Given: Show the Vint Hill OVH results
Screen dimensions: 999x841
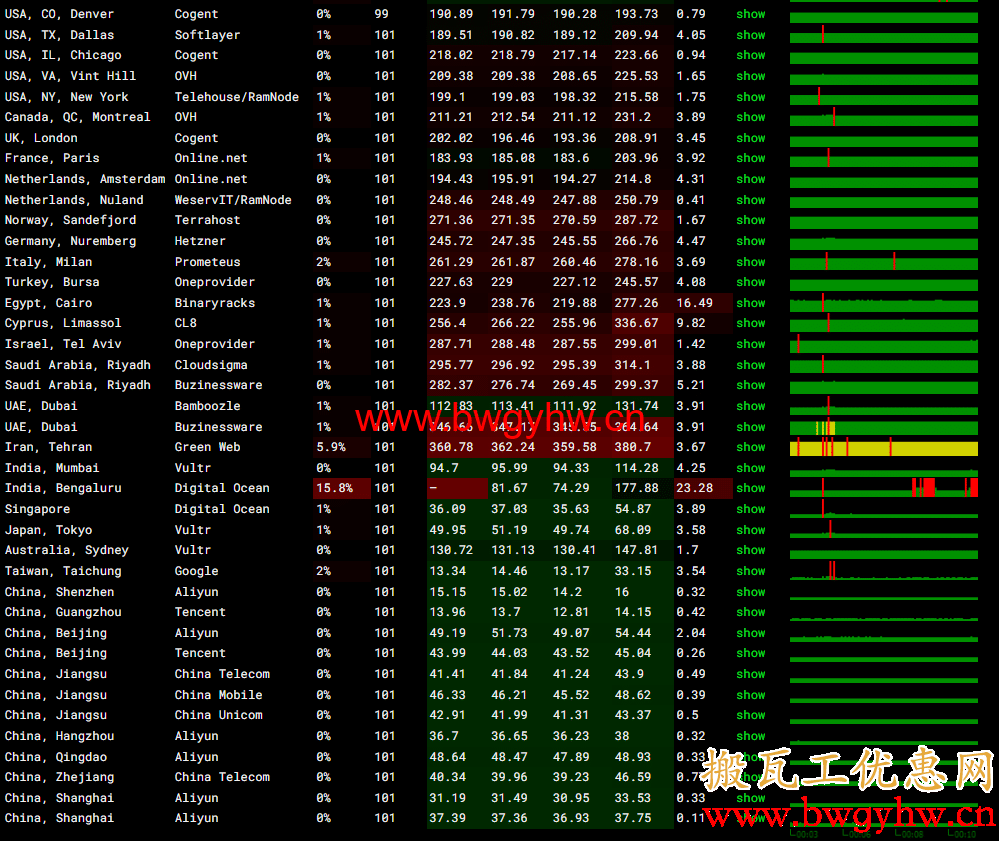Looking at the screenshot, I should pos(751,76).
